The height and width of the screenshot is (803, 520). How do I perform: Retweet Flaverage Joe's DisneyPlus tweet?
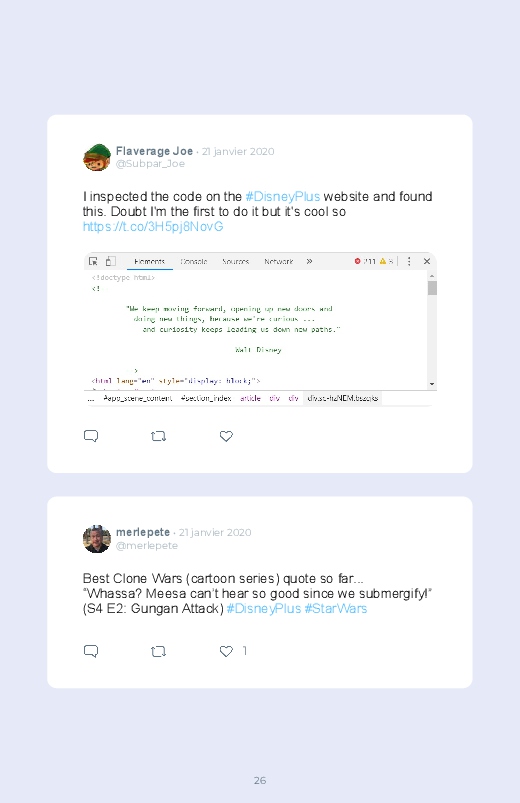click(158, 436)
